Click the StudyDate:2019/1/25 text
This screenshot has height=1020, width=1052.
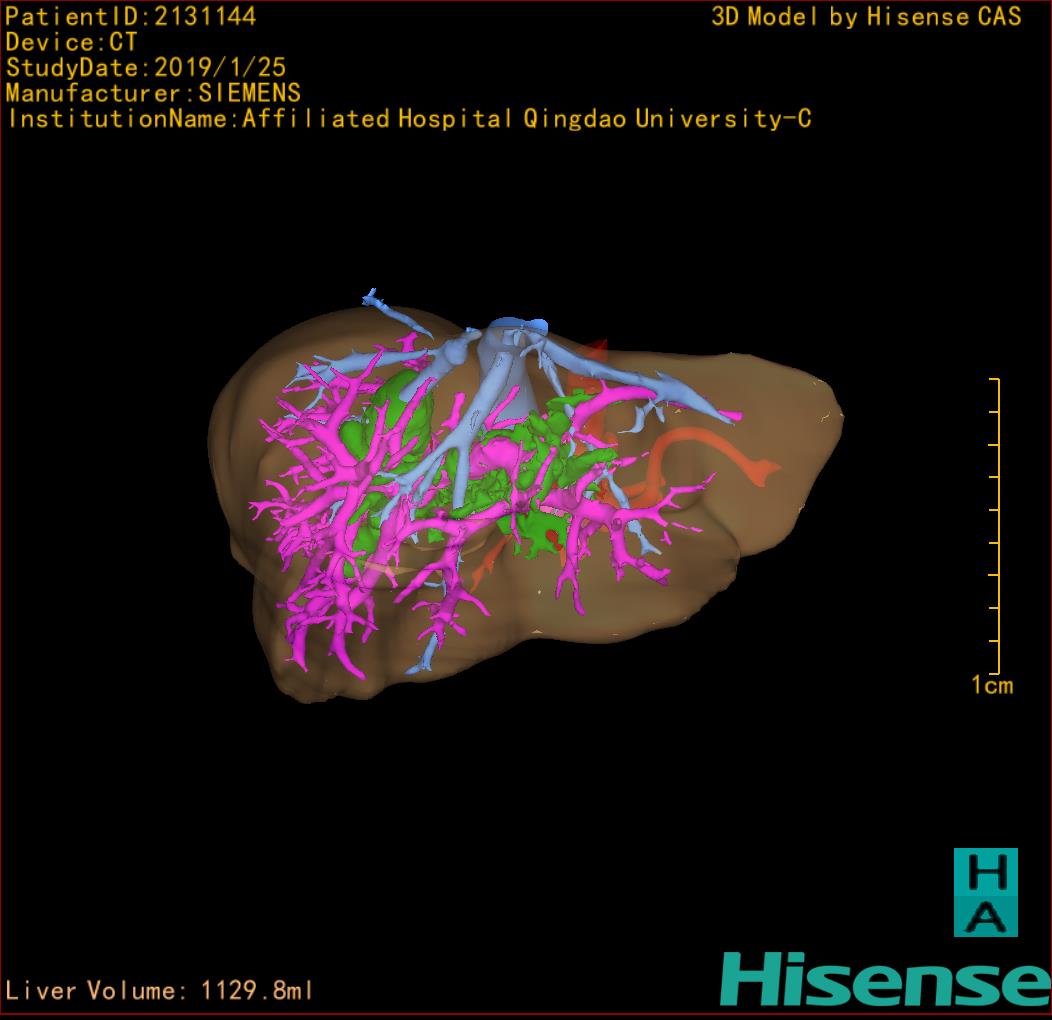146,67
